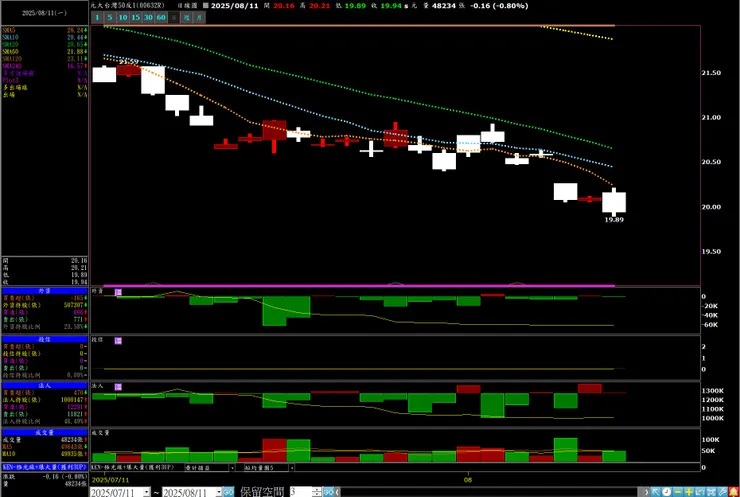Click the 保留空間 spinner arrows
The height and width of the screenshot is (497, 740).
[x=317, y=492]
